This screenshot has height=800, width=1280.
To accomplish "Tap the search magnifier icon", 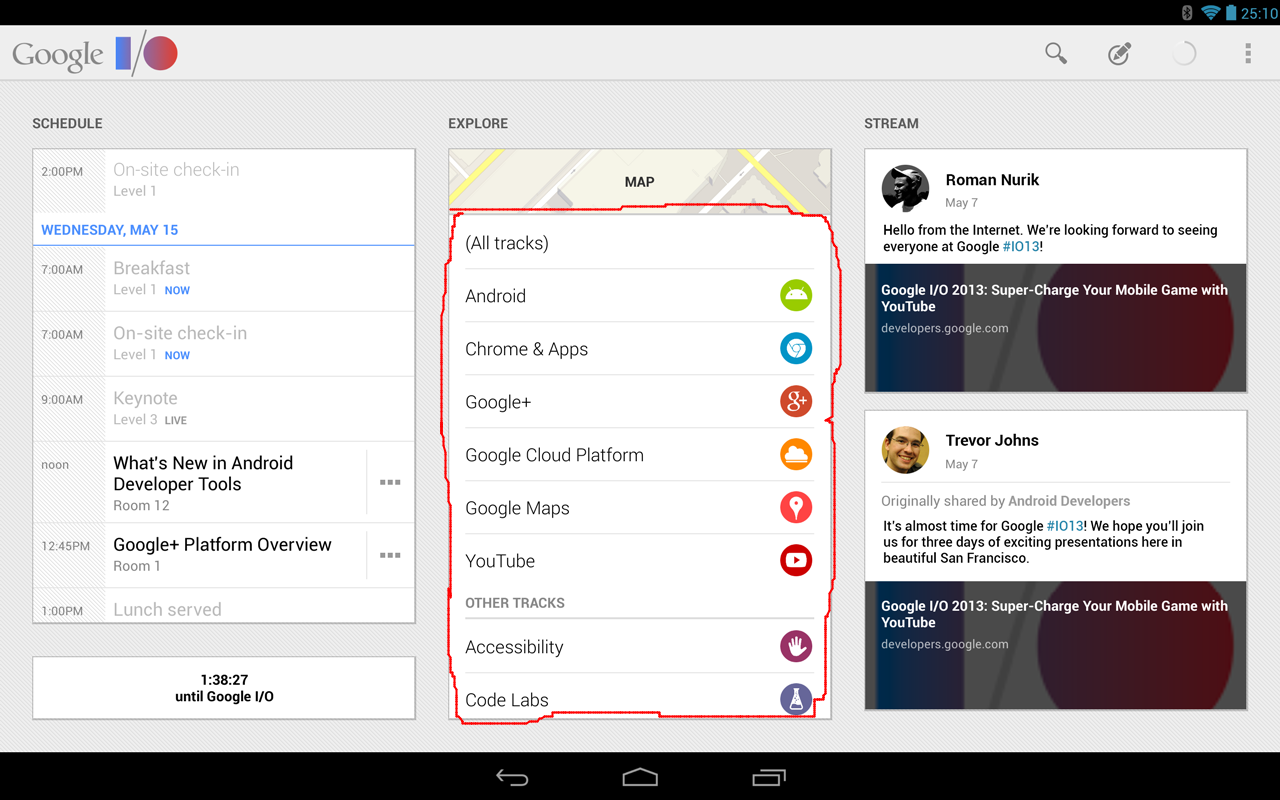I will [1056, 53].
